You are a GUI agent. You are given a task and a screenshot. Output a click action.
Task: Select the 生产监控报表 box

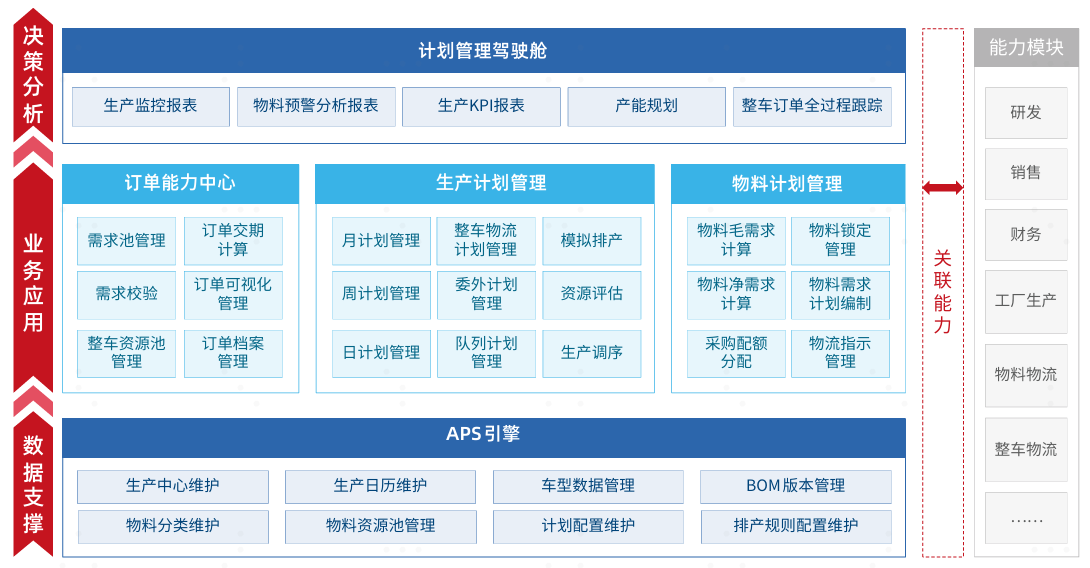[x=151, y=106]
